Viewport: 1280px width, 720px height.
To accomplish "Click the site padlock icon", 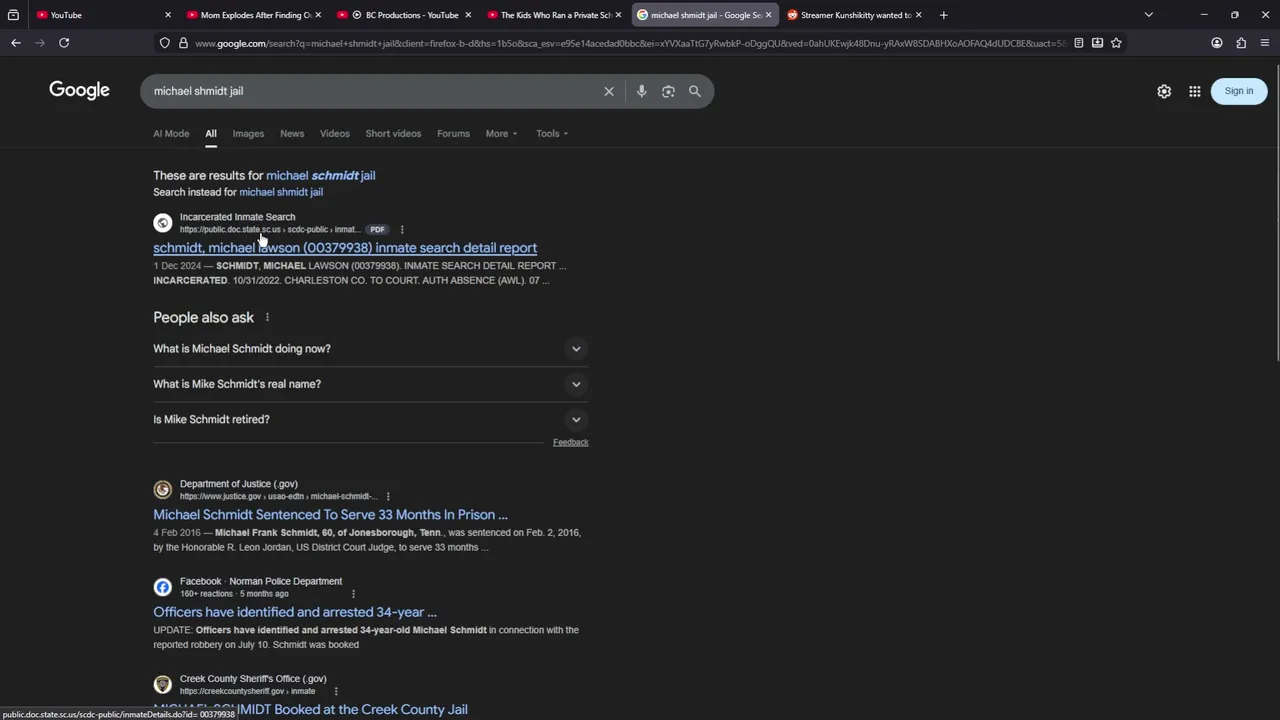I will [x=183, y=43].
